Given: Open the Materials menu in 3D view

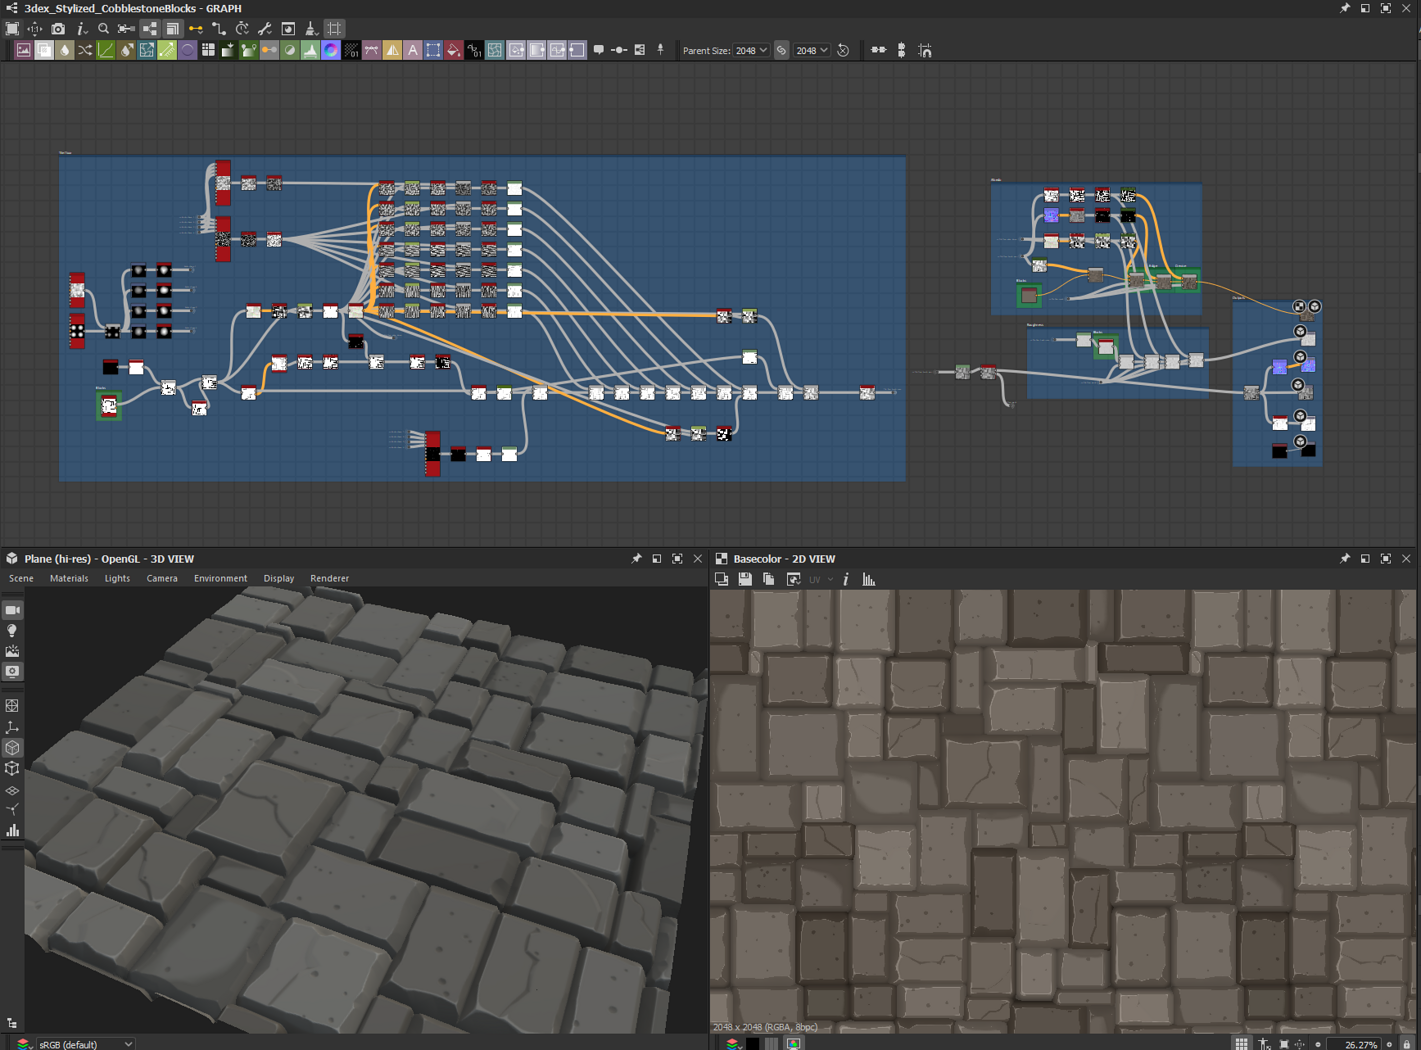Looking at the screenshot, I should pos(69,578).
